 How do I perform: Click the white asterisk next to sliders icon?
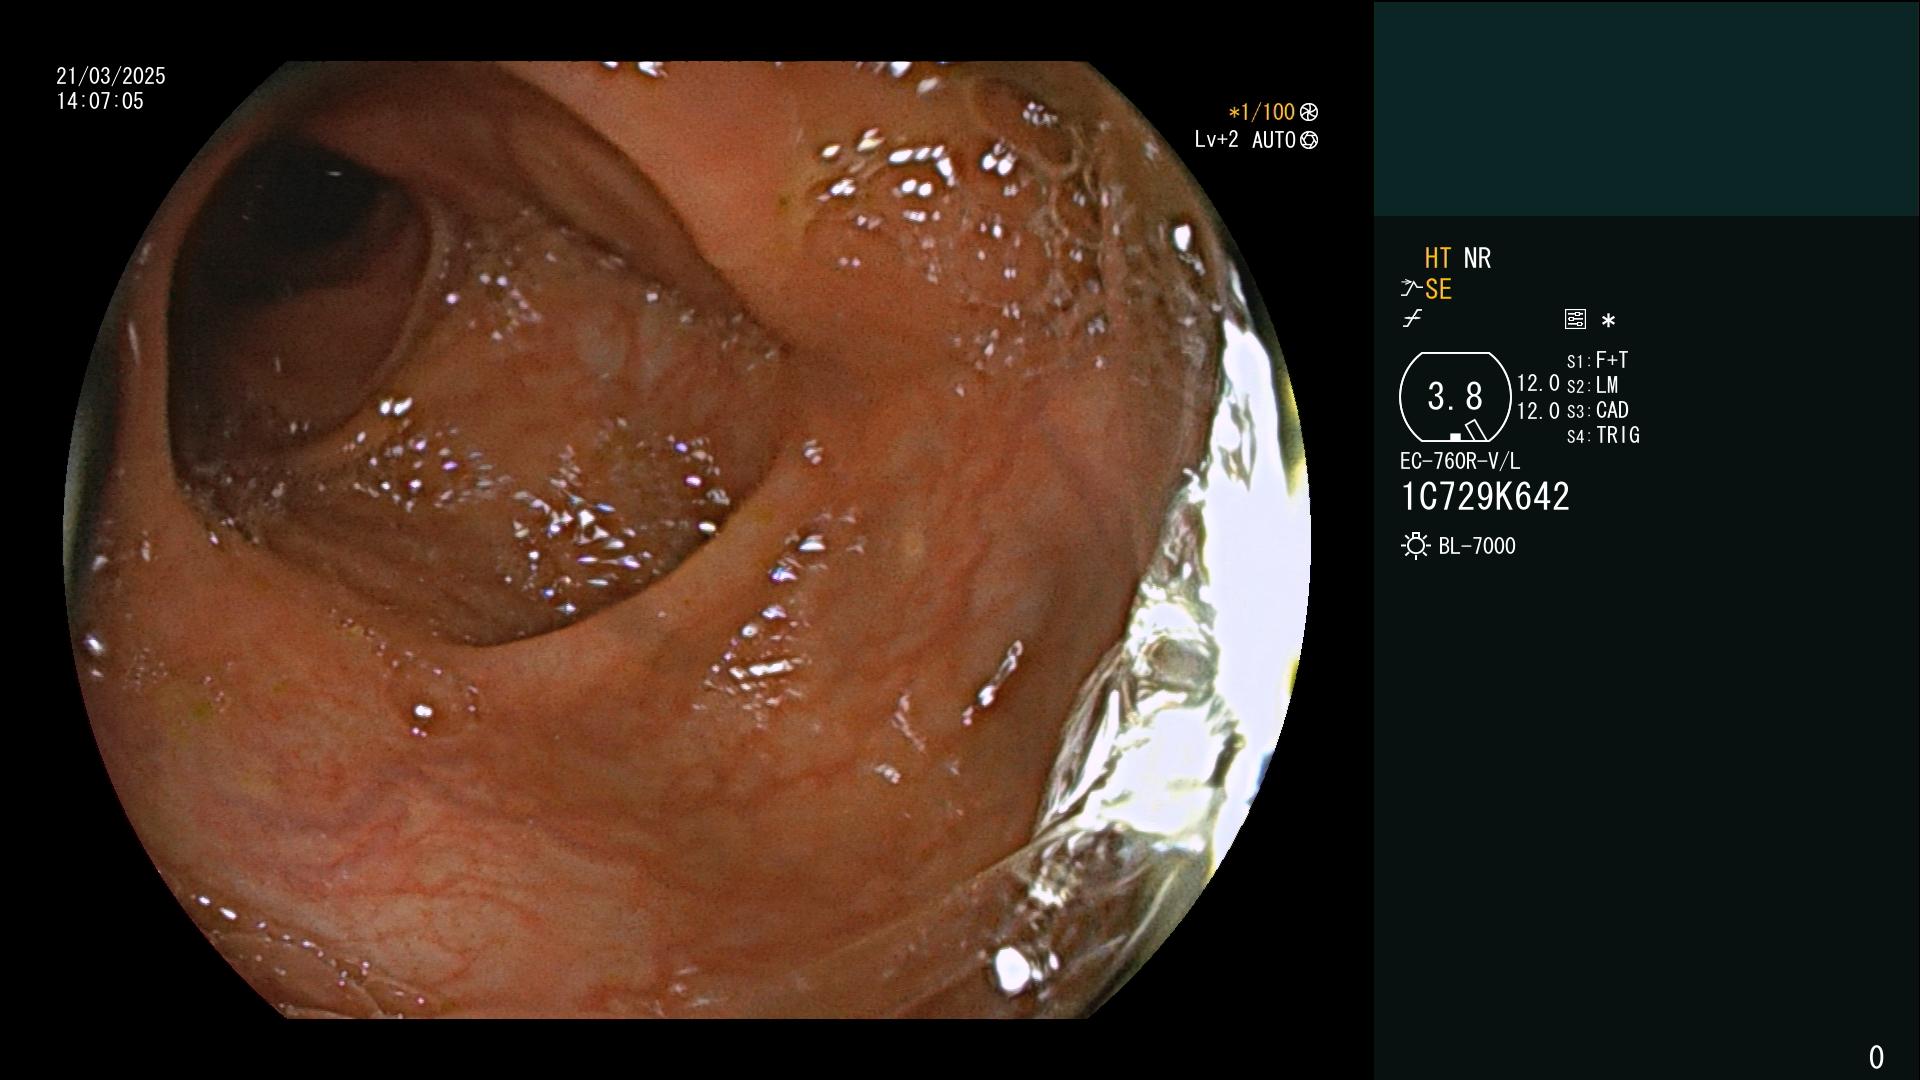coord(1608,321)
